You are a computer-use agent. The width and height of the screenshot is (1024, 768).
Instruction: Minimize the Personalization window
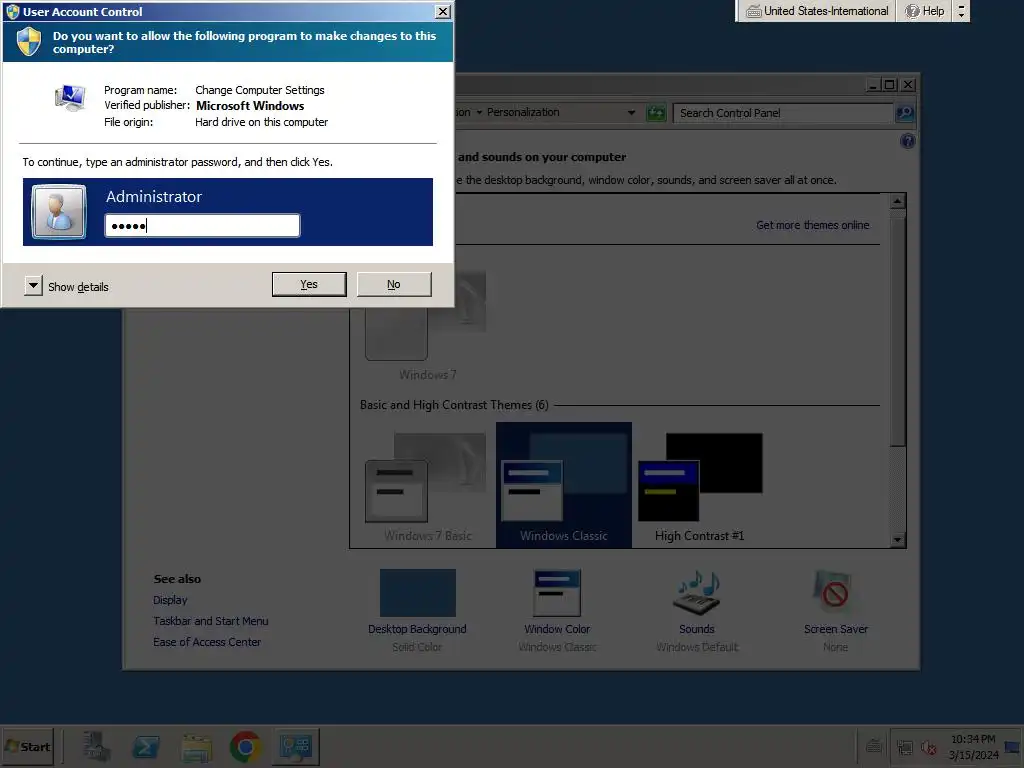(x=874, y=84)
